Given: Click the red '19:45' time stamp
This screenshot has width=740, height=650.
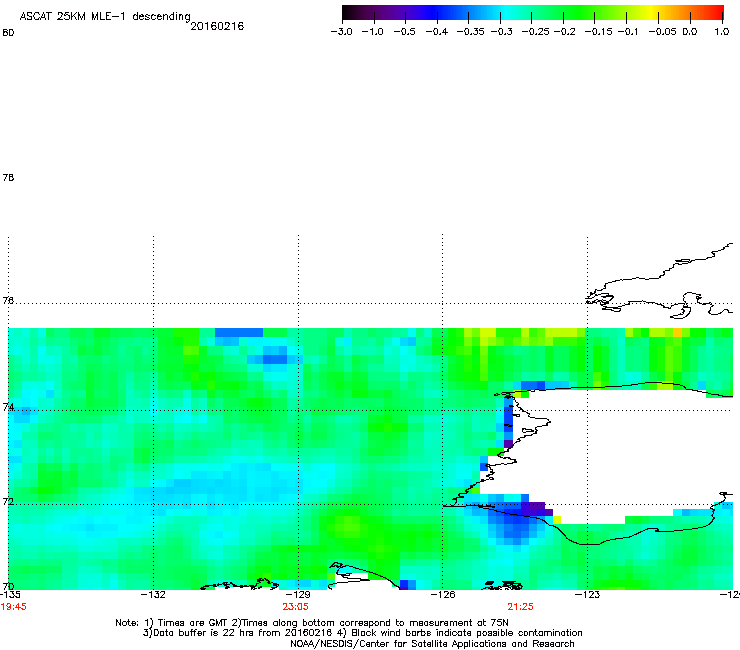Looking at the screenshot, I should pyautogui.click(x=14, y=607).
